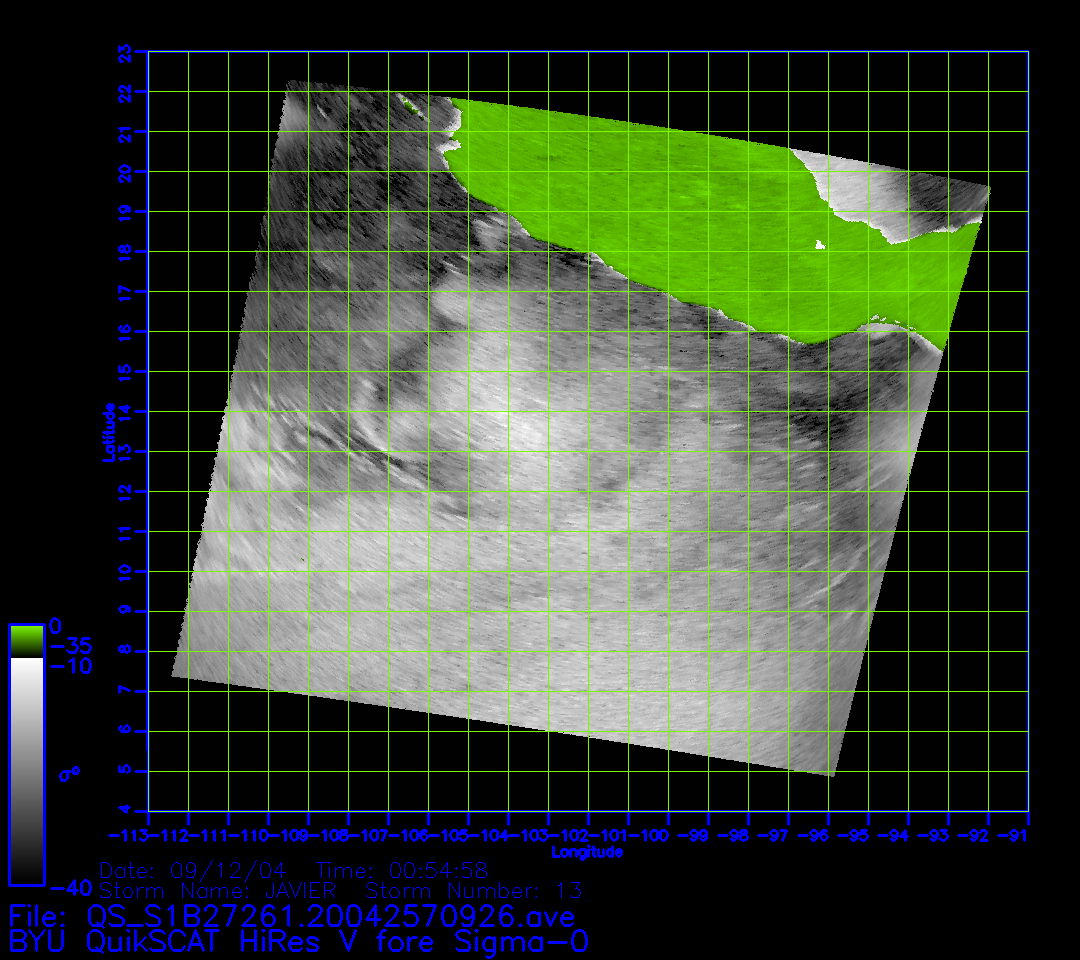Click the BYU QuikSCAT HiRes title line
Image resolution: width=1080 pixels, height=960 pixels.
click(x=298, y=941)
